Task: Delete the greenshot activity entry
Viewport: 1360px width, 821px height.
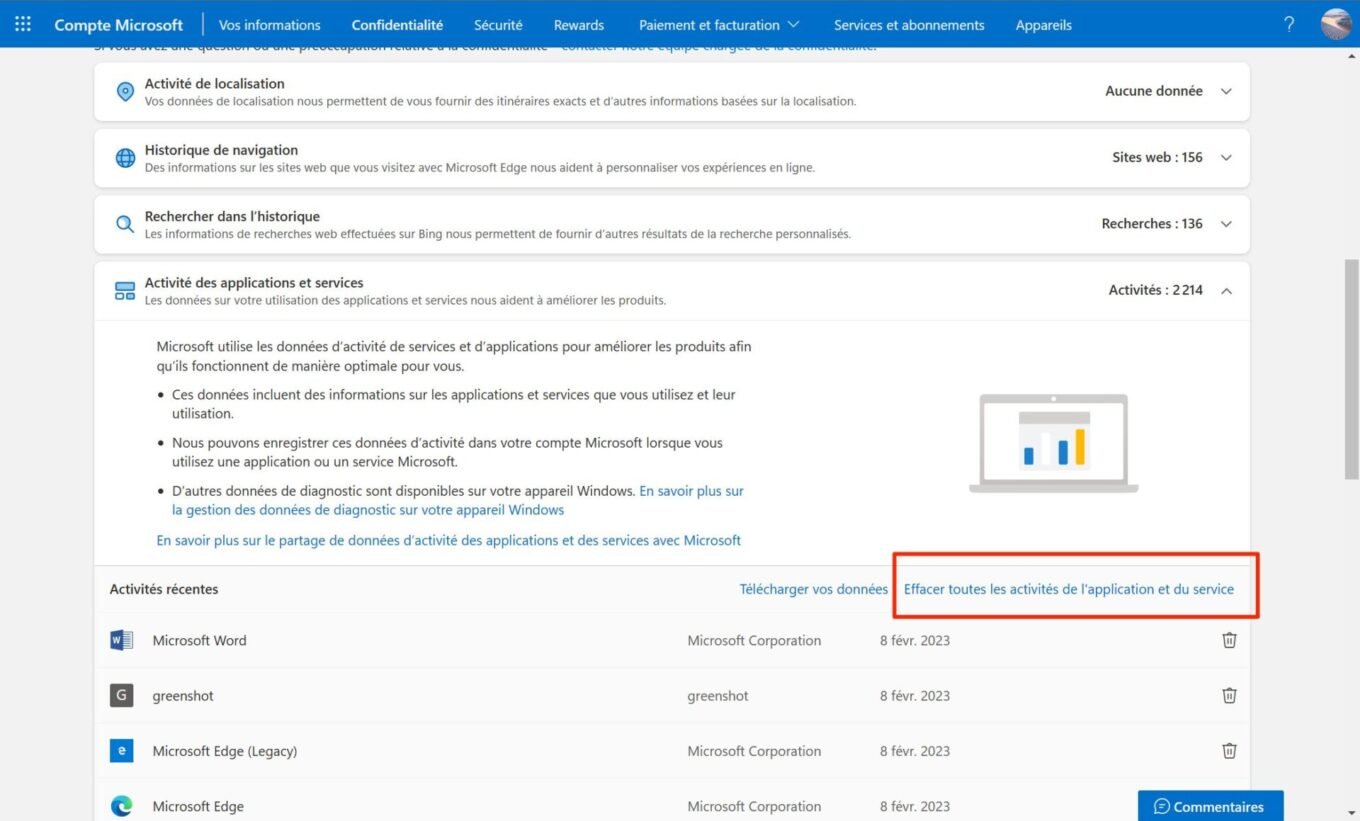Action: 1229,695
